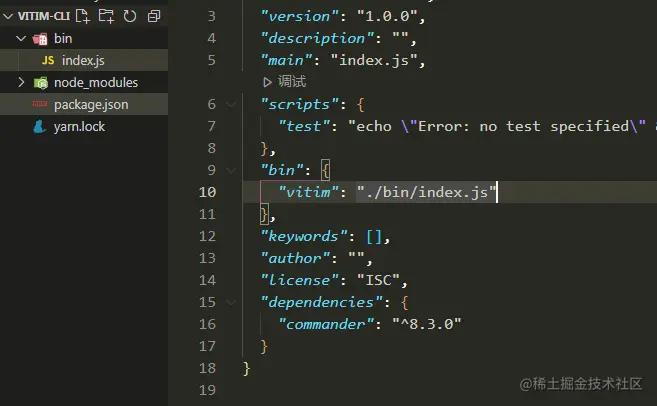This screenshot has height=406, width=657.
Task: Click the New Folder icon in explorer header
Action: pos(106,16)
